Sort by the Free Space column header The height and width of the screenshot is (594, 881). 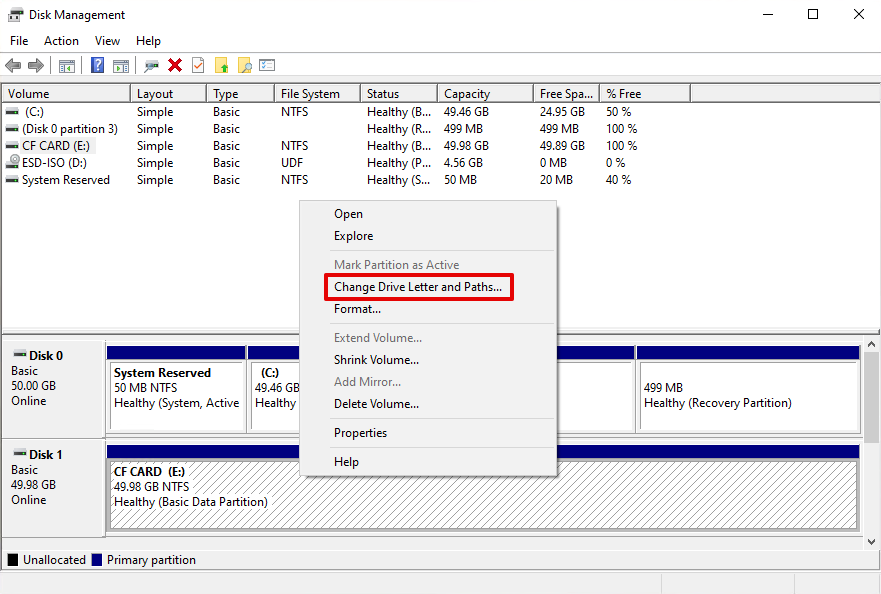click(566, 93)
